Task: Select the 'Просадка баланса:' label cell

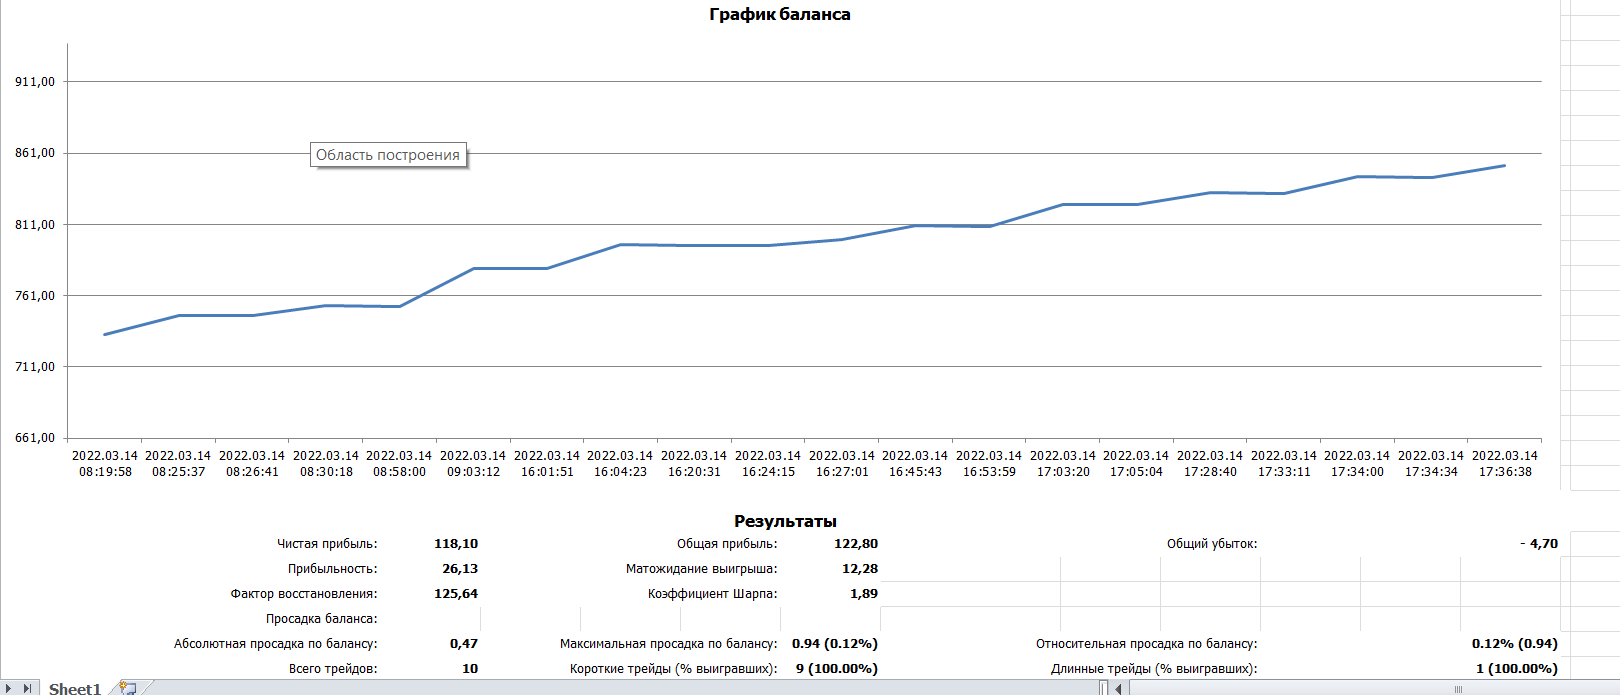Action: pyautogui.click(x=322, y=619)
